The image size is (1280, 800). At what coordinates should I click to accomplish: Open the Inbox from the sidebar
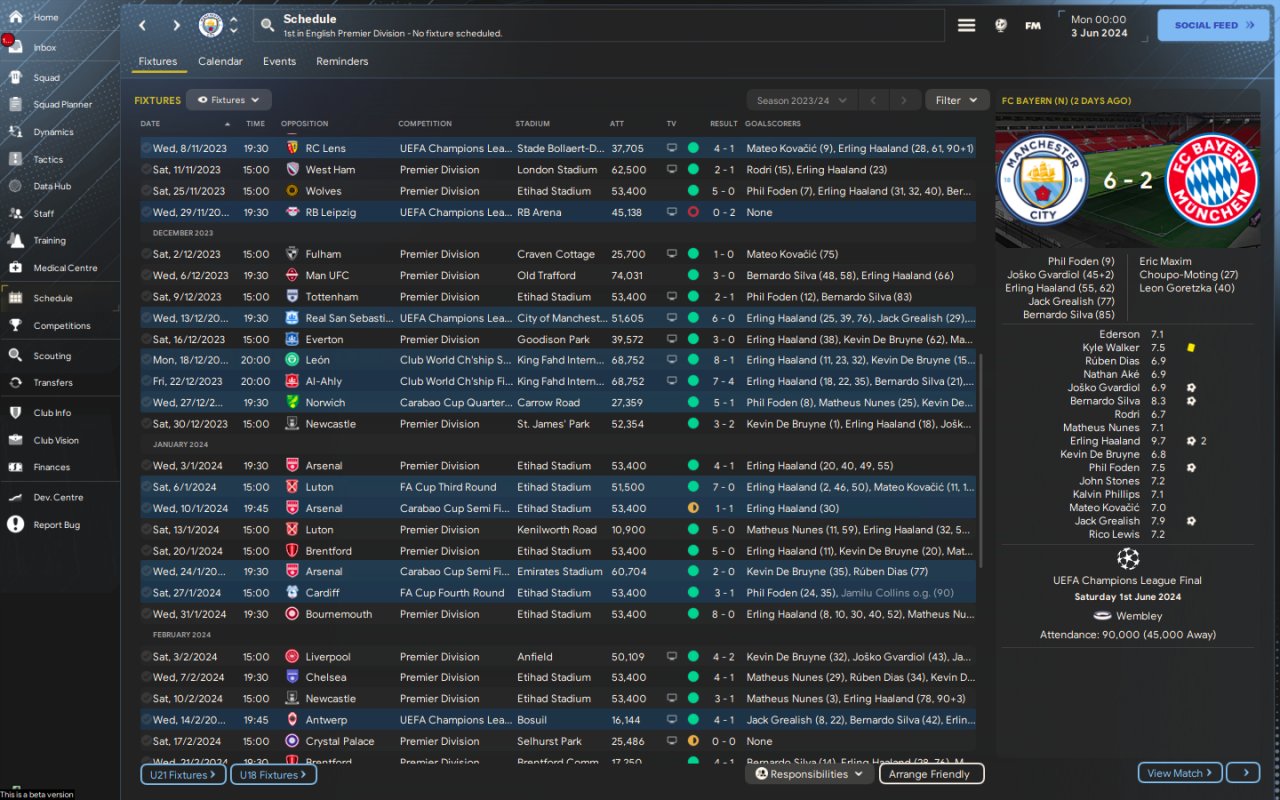(45, 47)
